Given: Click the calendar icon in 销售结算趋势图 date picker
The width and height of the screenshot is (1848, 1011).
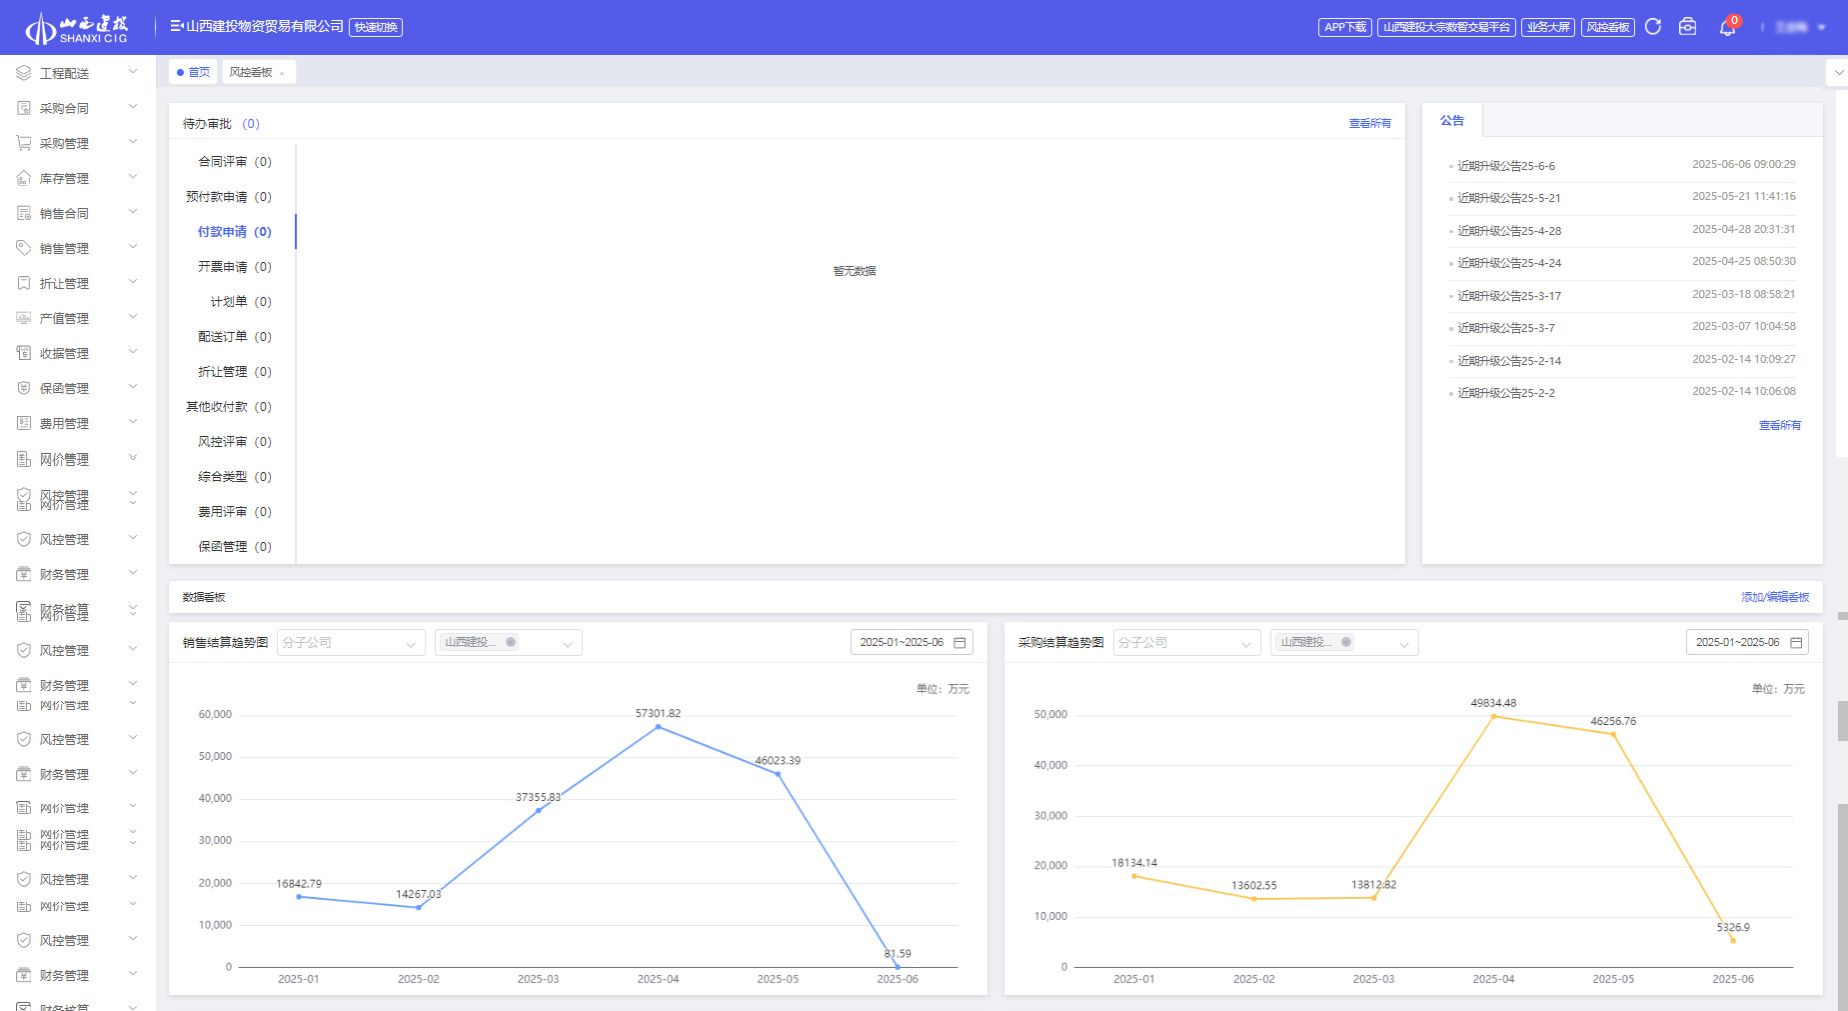Looking at the screenshot, I should coord(960,642).
